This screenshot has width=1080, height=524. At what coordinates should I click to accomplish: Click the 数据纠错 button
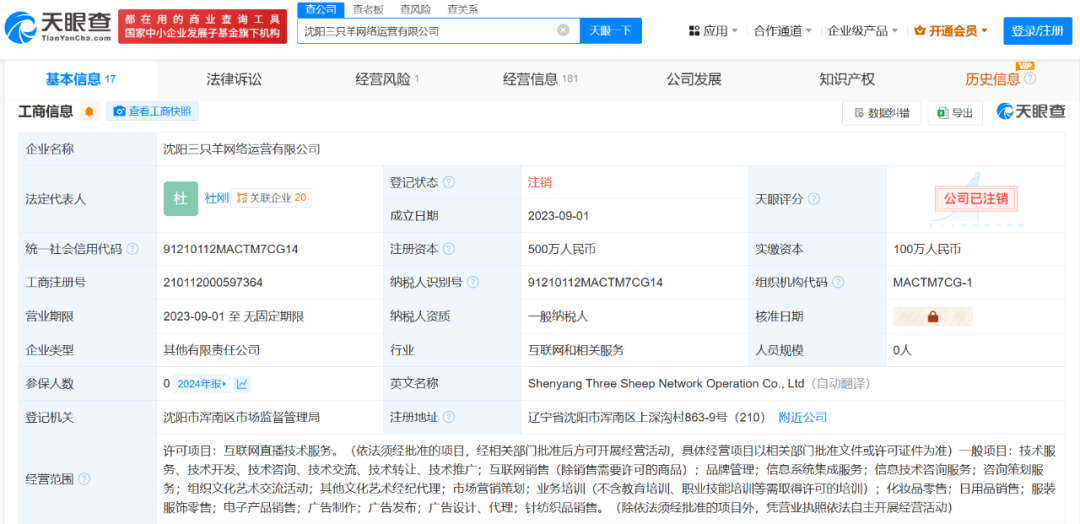coord(881,113)
